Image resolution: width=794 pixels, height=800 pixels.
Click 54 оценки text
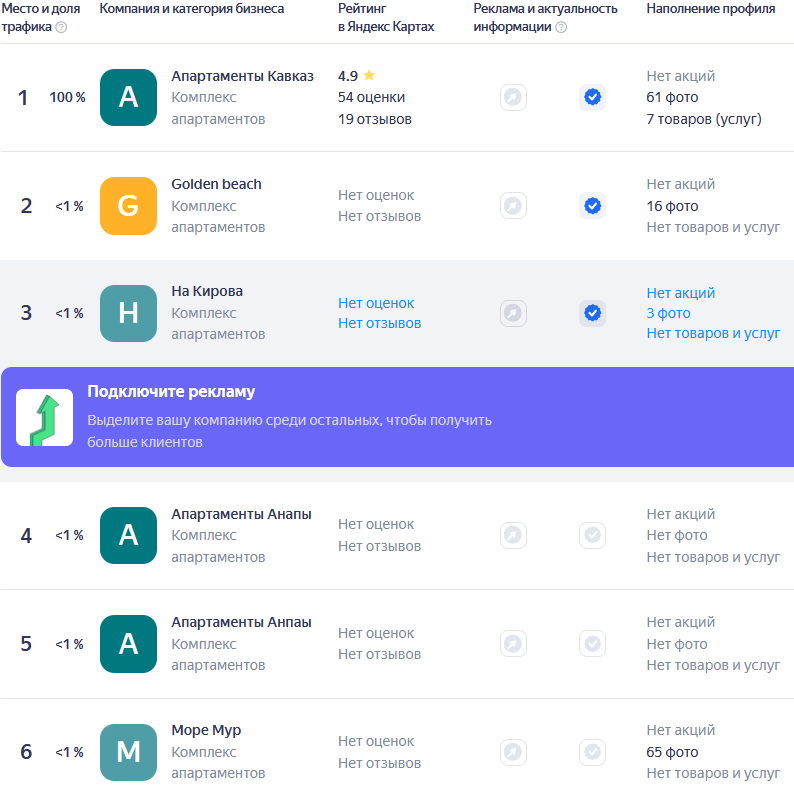(x=371, y=97)
